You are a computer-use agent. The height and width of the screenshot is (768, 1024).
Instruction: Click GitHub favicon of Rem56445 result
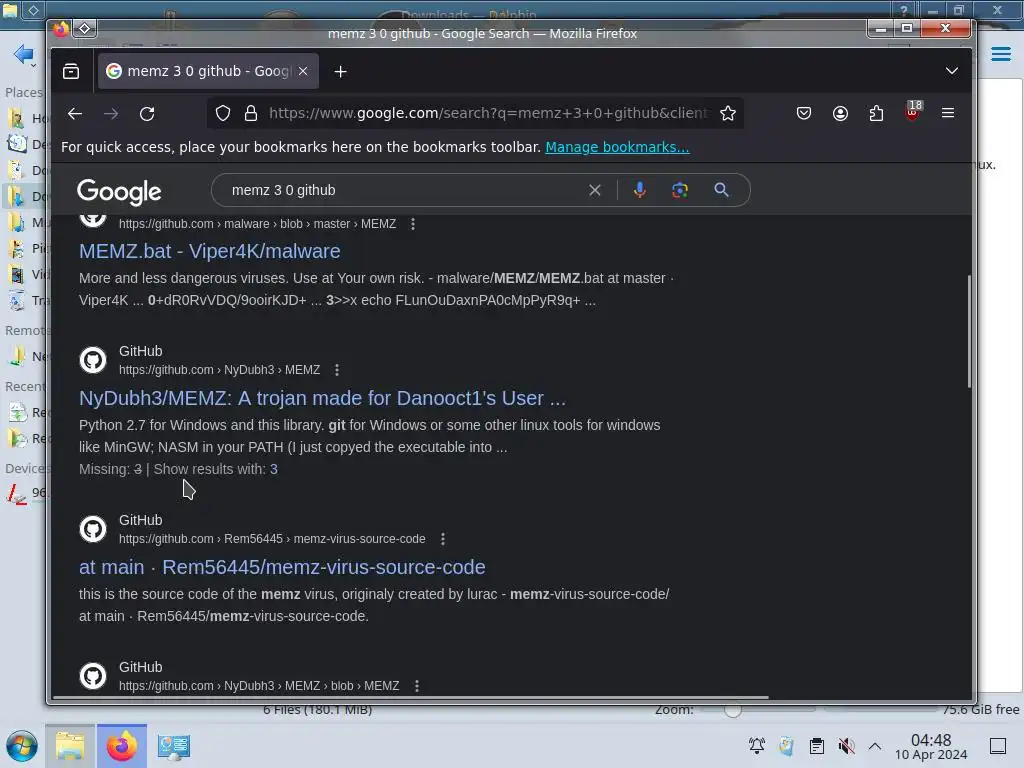tap(93, 529)
